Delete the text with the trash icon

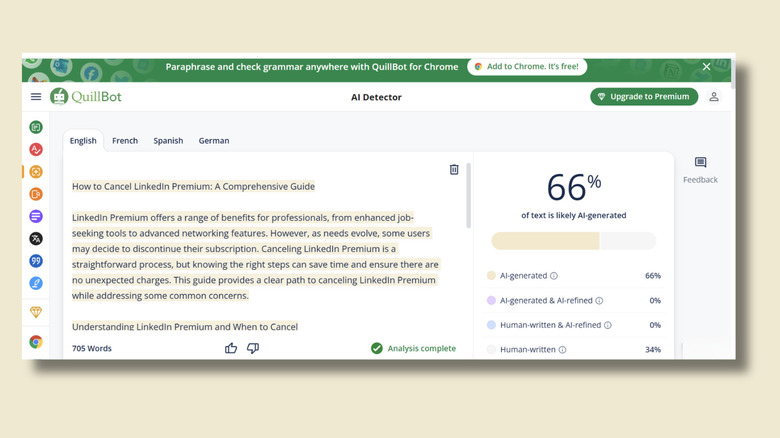[x=454, y=170]
